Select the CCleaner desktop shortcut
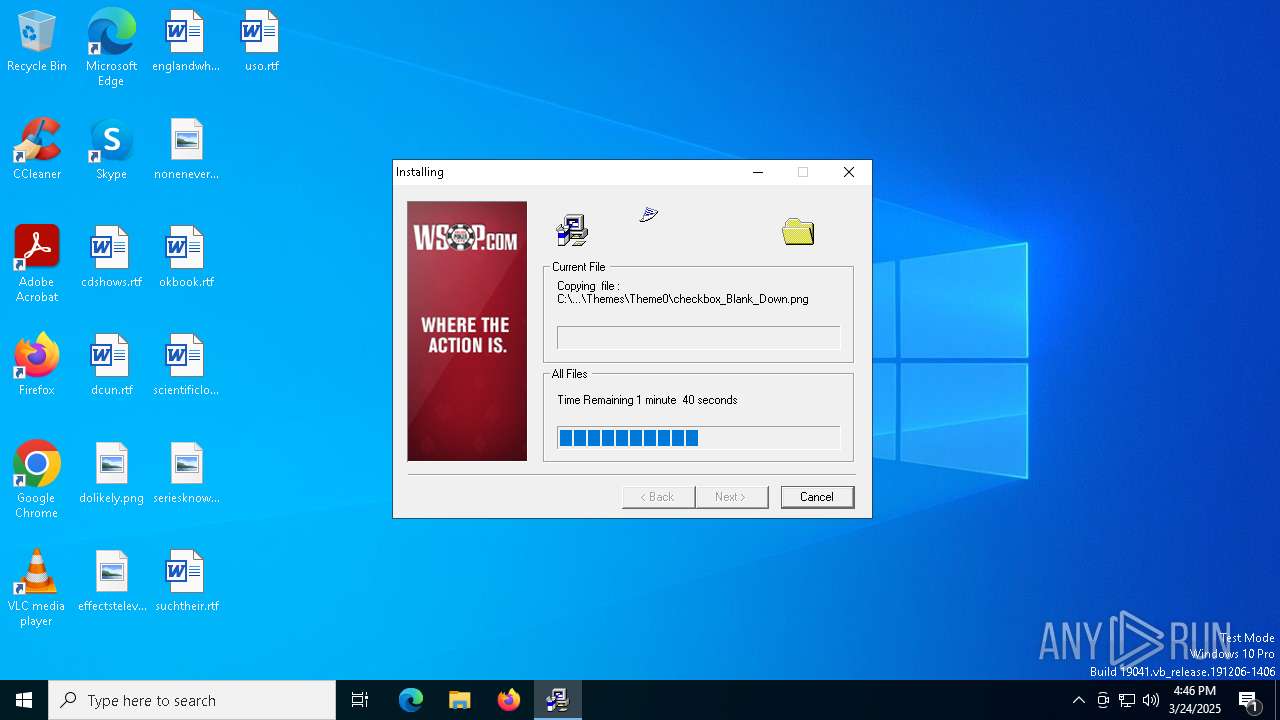Screen dimensions: 1280x720 tap(37, 150)
